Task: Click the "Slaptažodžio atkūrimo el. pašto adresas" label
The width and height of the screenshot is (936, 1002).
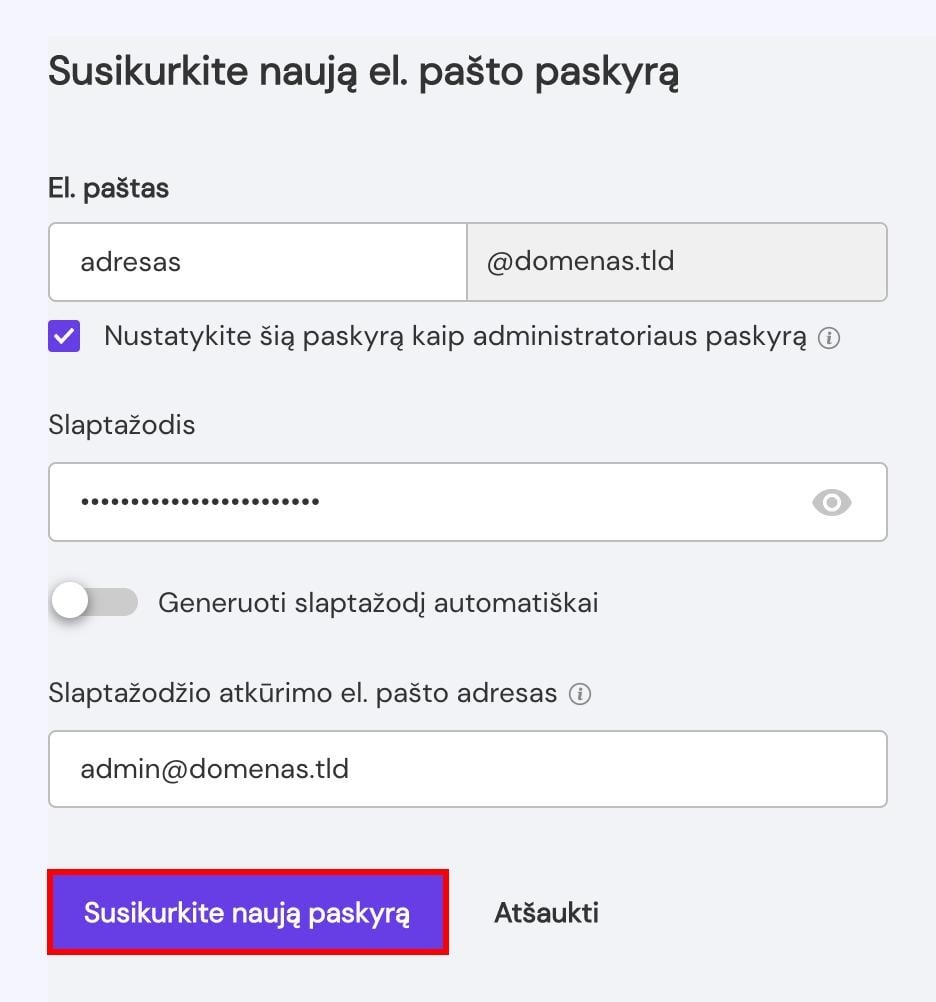Action: (302, 693)
